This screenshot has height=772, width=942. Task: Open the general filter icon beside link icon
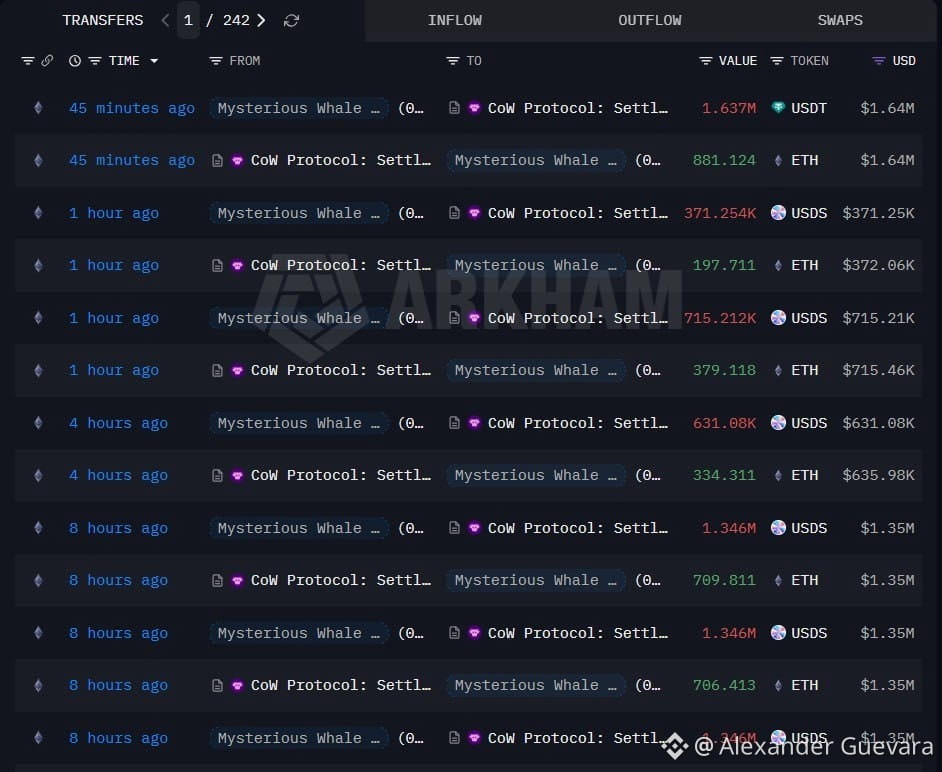point(28,61)
